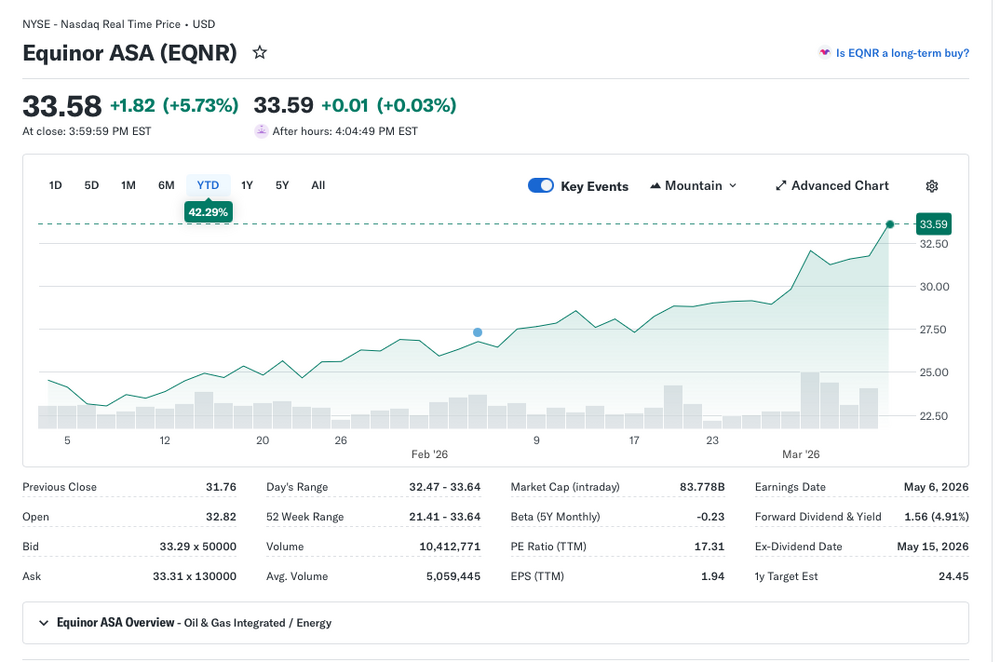Click the 52 Week Range value 21.41 - 33.64
This screenshot has width=1000, height=662.
[x=445, y=517]
